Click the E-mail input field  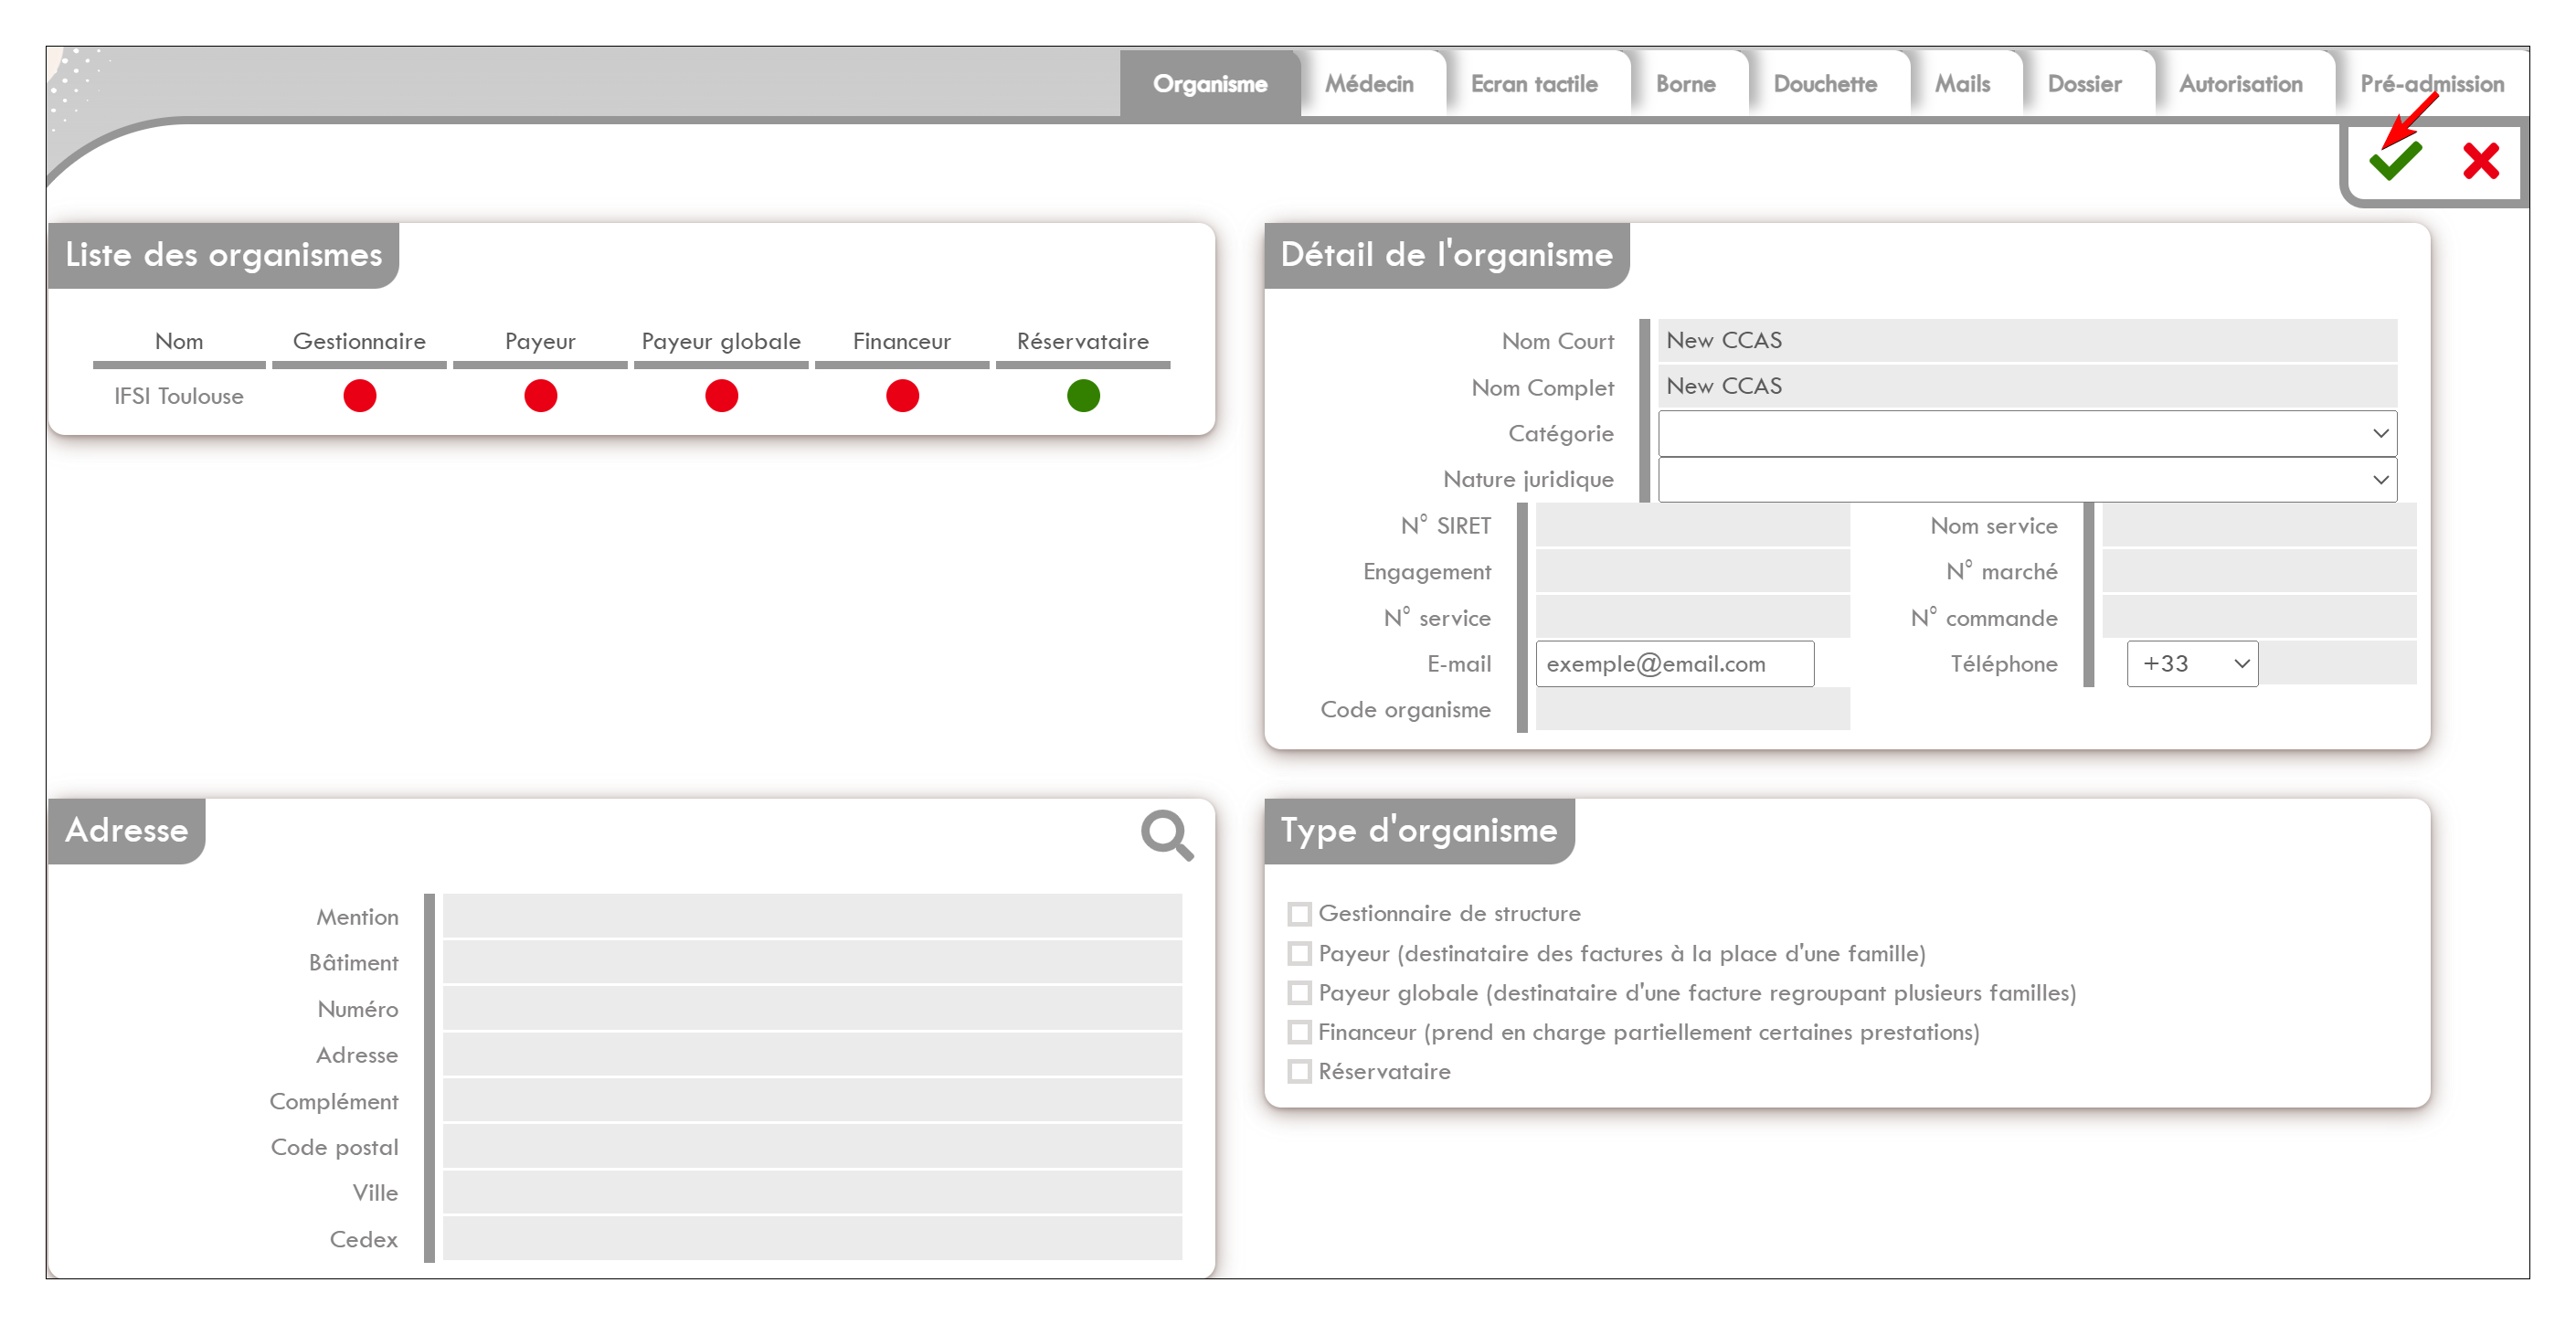[1675, 664]
